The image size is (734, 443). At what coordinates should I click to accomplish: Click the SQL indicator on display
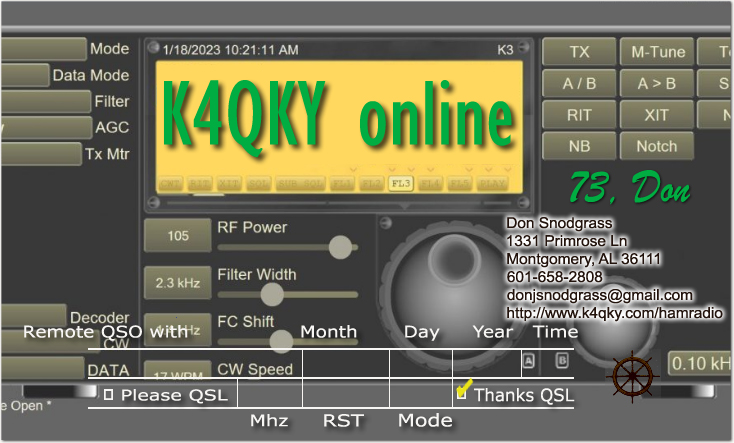[258, 183]
